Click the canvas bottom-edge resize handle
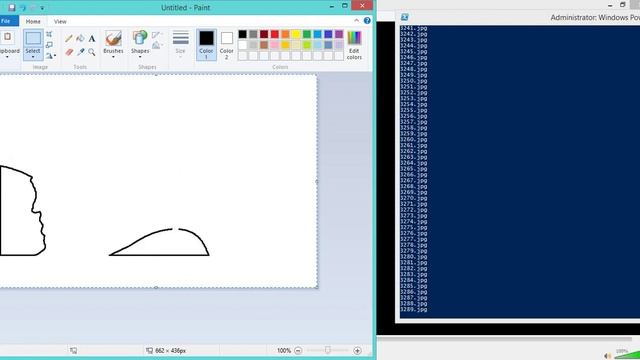 156,288
